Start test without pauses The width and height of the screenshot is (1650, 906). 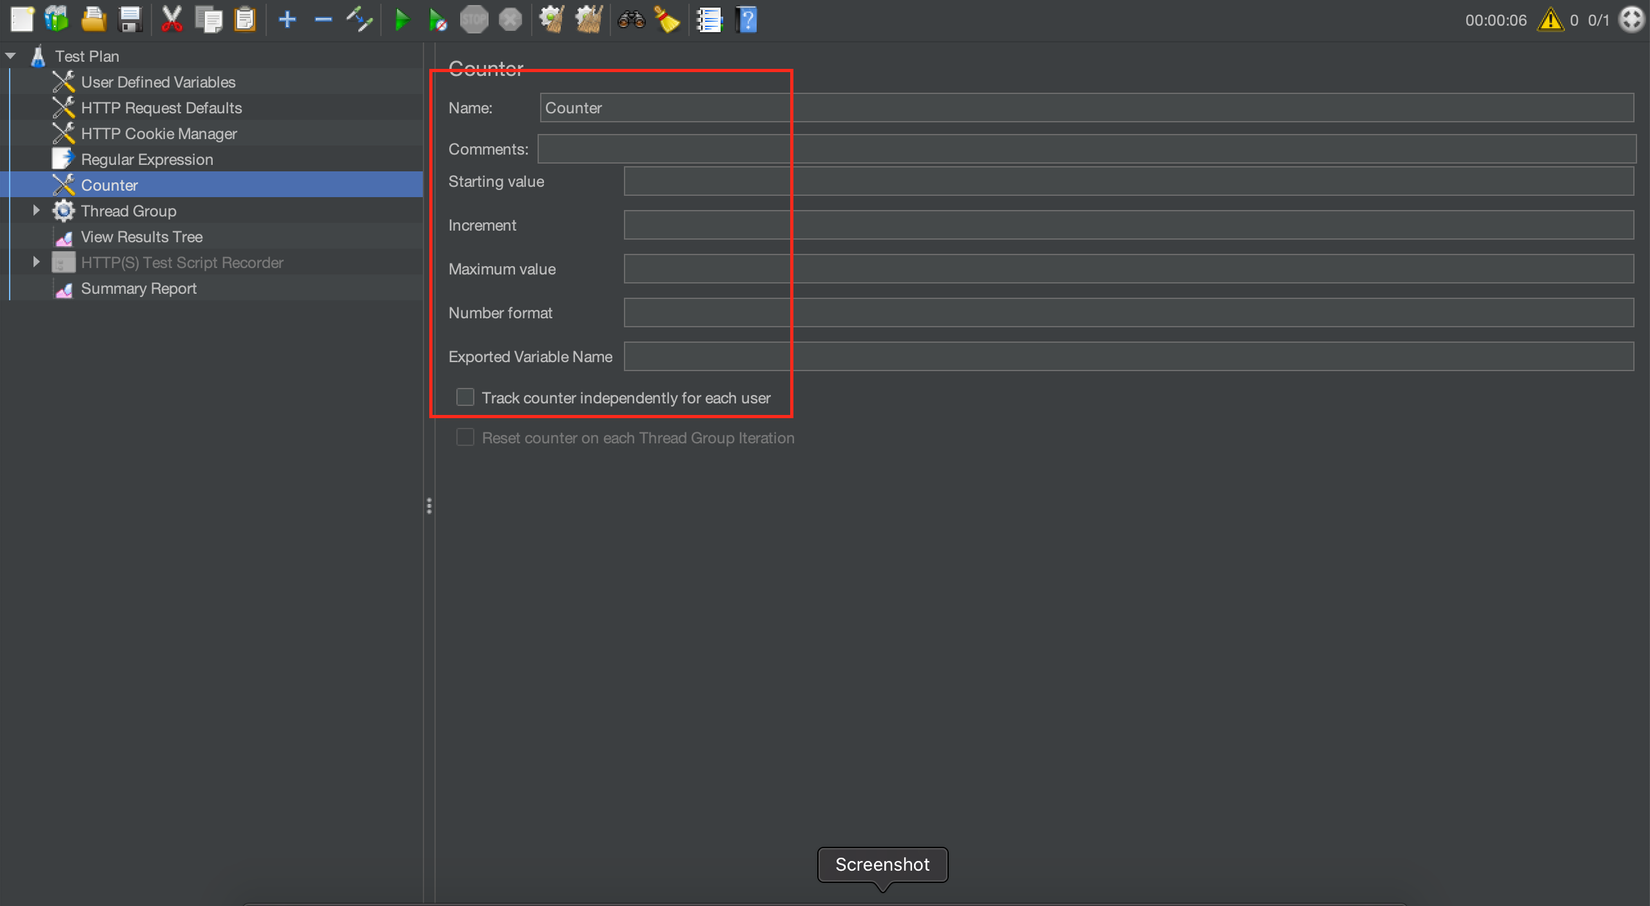(x=437, y=19)
